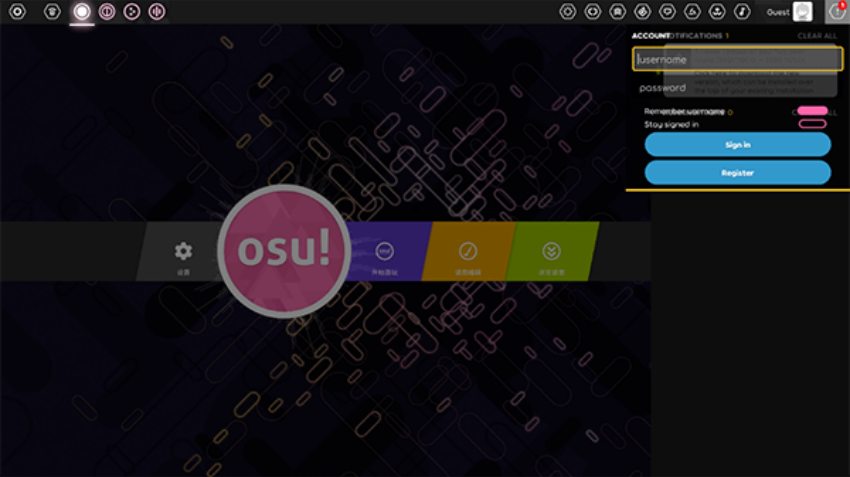The image size is (850, 477).
Task: Toggle the Remember username switch
Action: click(x=812, y=111)
